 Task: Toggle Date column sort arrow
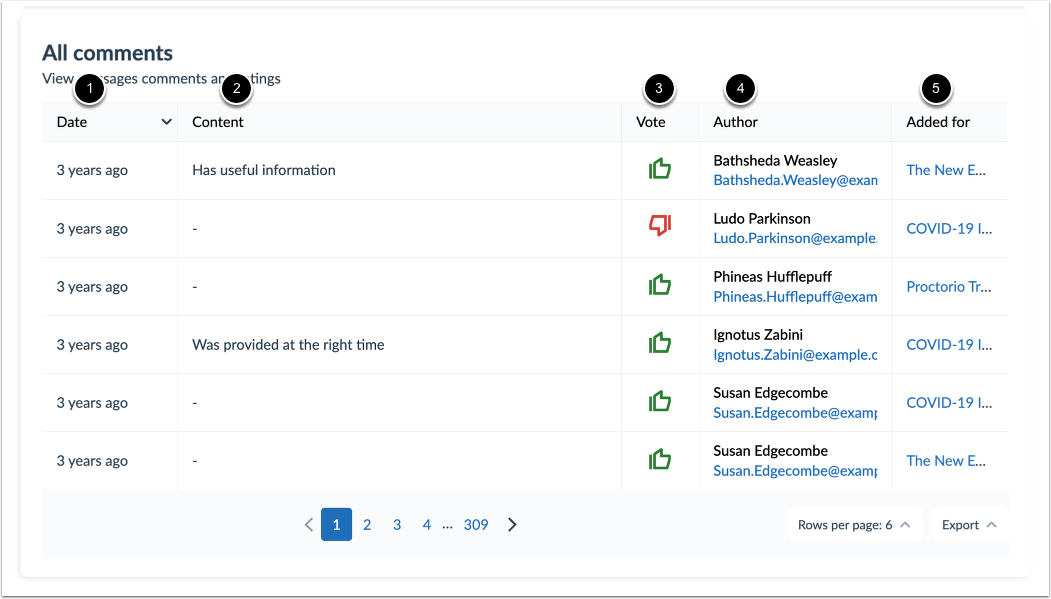(166, 122)
